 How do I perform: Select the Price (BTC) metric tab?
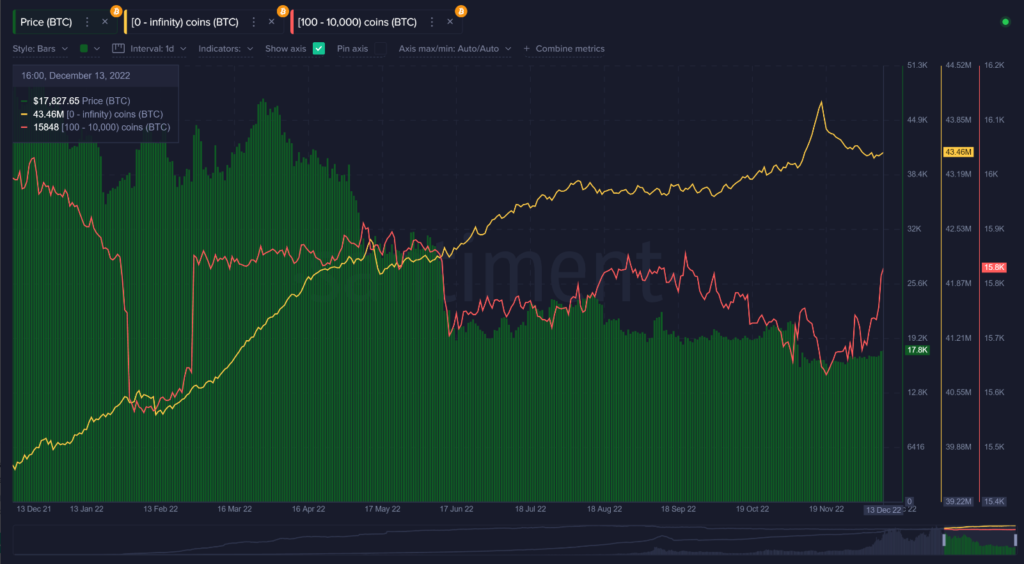46,21
